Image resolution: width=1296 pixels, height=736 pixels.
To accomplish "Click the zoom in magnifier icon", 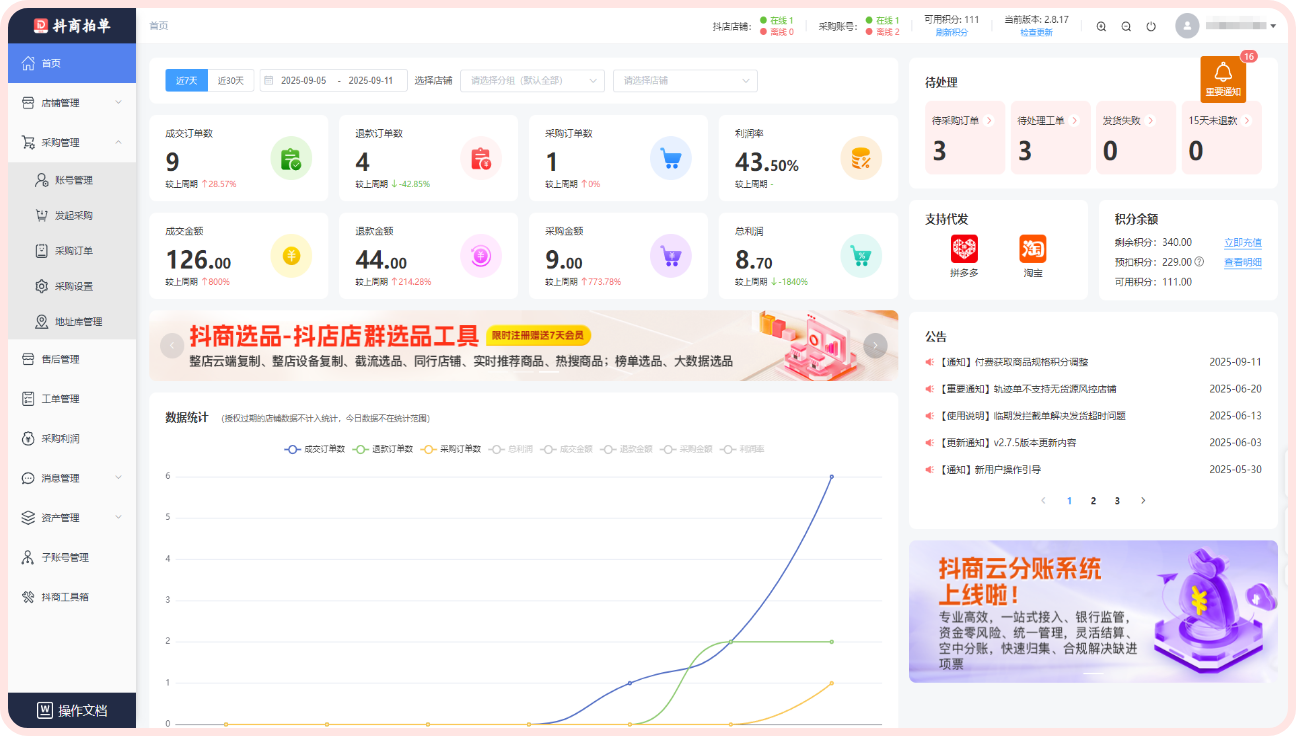I will coord(1101,27).
